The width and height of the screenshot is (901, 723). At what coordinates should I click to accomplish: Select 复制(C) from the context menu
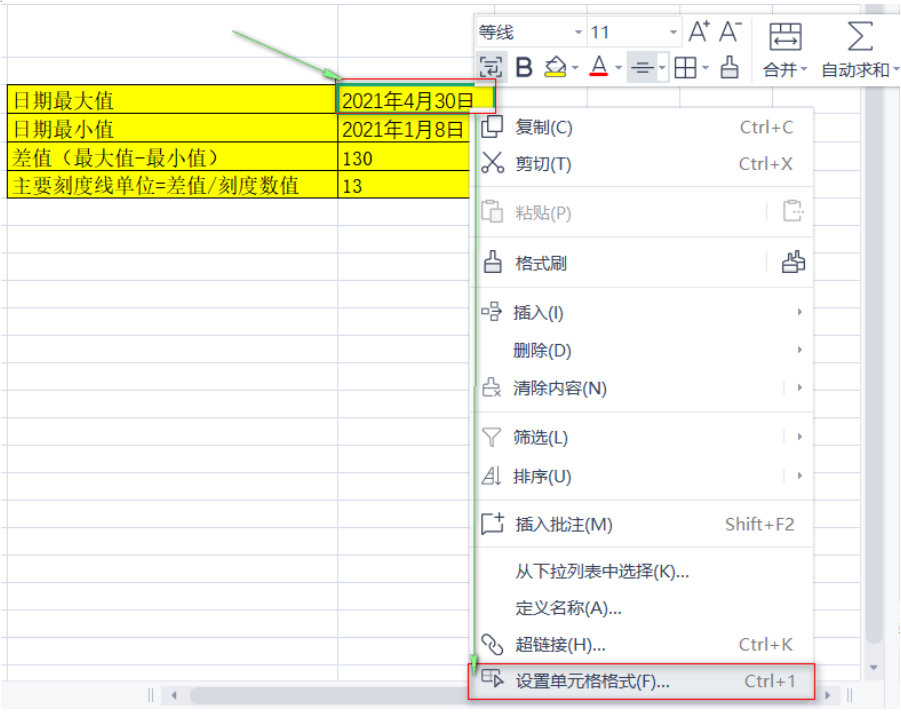[x=543, y=127]
